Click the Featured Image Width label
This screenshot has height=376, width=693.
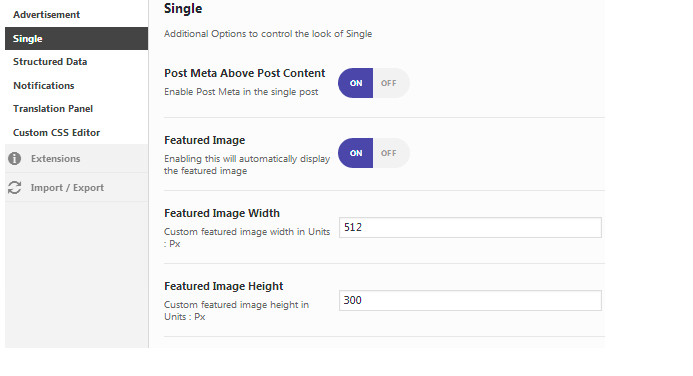222,213
